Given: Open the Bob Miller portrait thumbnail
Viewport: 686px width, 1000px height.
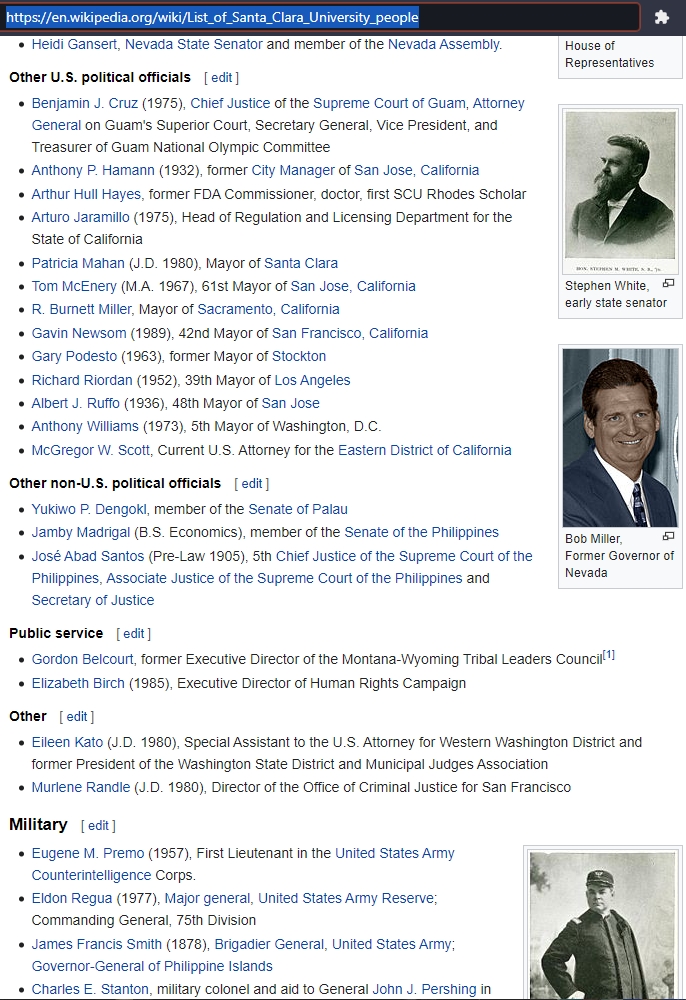Looking at the screenshot, I should [620, 437].
